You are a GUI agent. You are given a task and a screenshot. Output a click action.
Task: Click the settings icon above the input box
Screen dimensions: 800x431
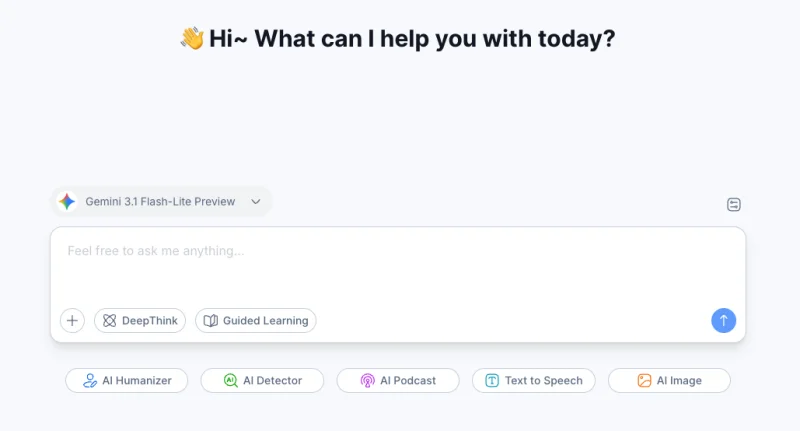[x=734, y=205]
